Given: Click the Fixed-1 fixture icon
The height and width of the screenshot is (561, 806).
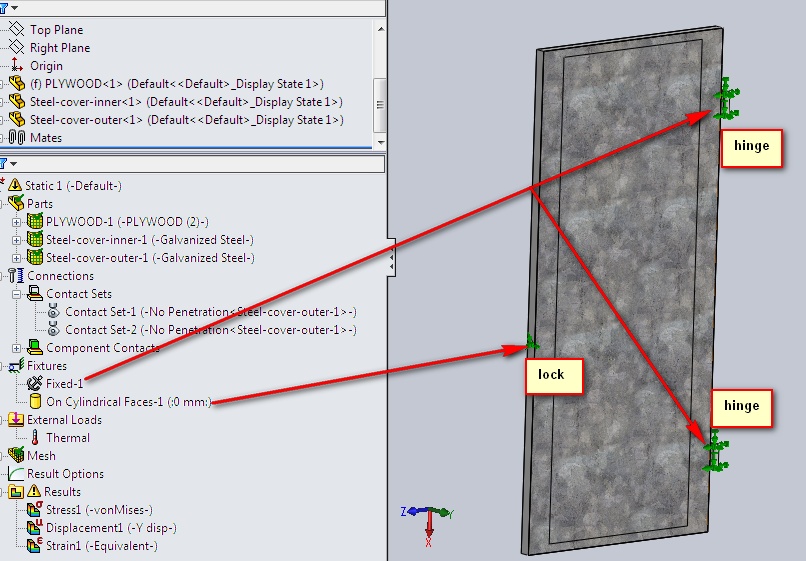Looking at the screenshot, I should tap(34, 383).
